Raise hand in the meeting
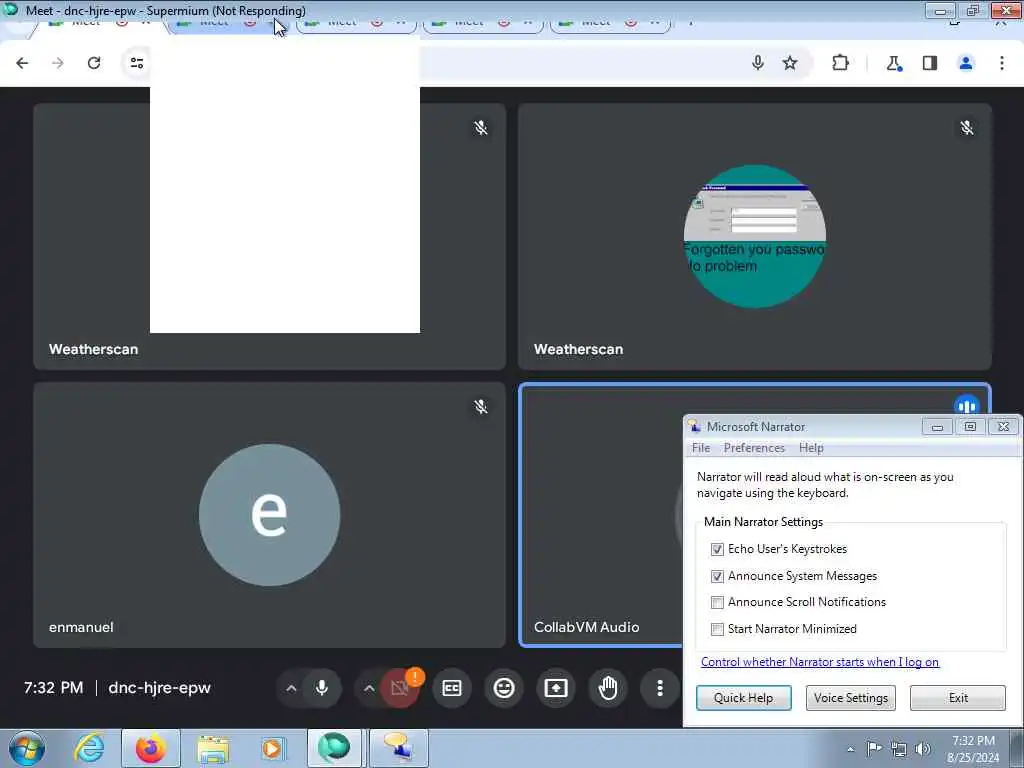 [x=608, y=688]
